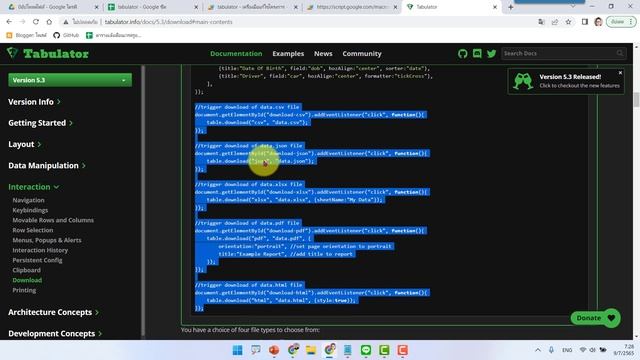
Task: Open the Blogger bookmark in bookmarks bar
Action: [27, 35]
